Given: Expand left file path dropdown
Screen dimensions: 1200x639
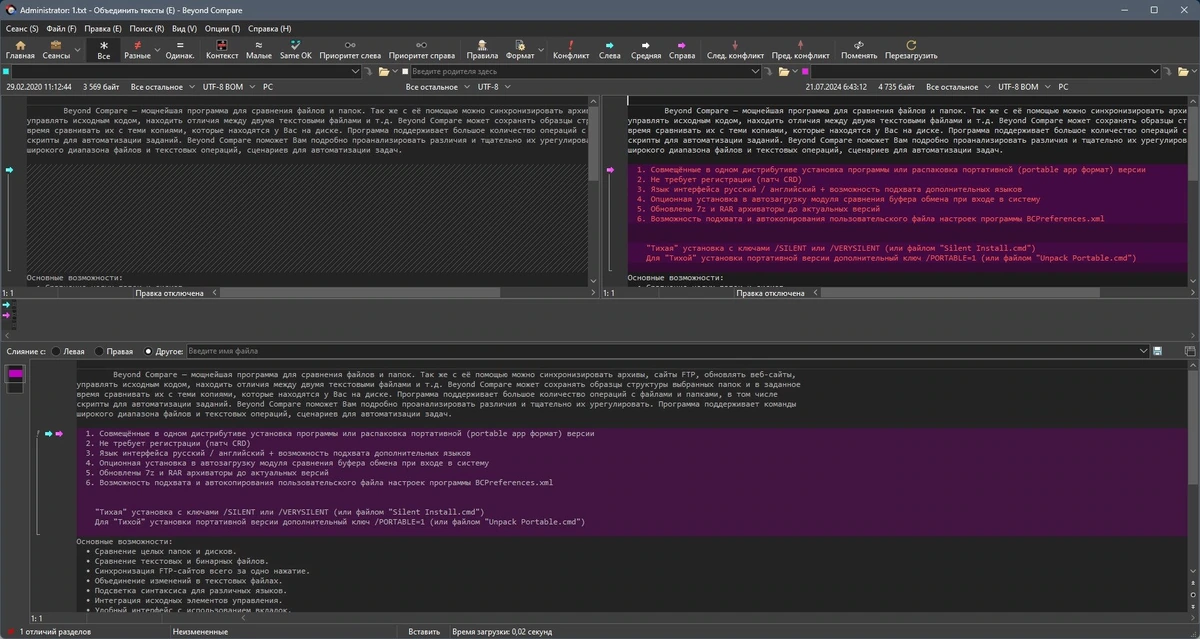Looking at the screenshot, I should coord(355,72).
